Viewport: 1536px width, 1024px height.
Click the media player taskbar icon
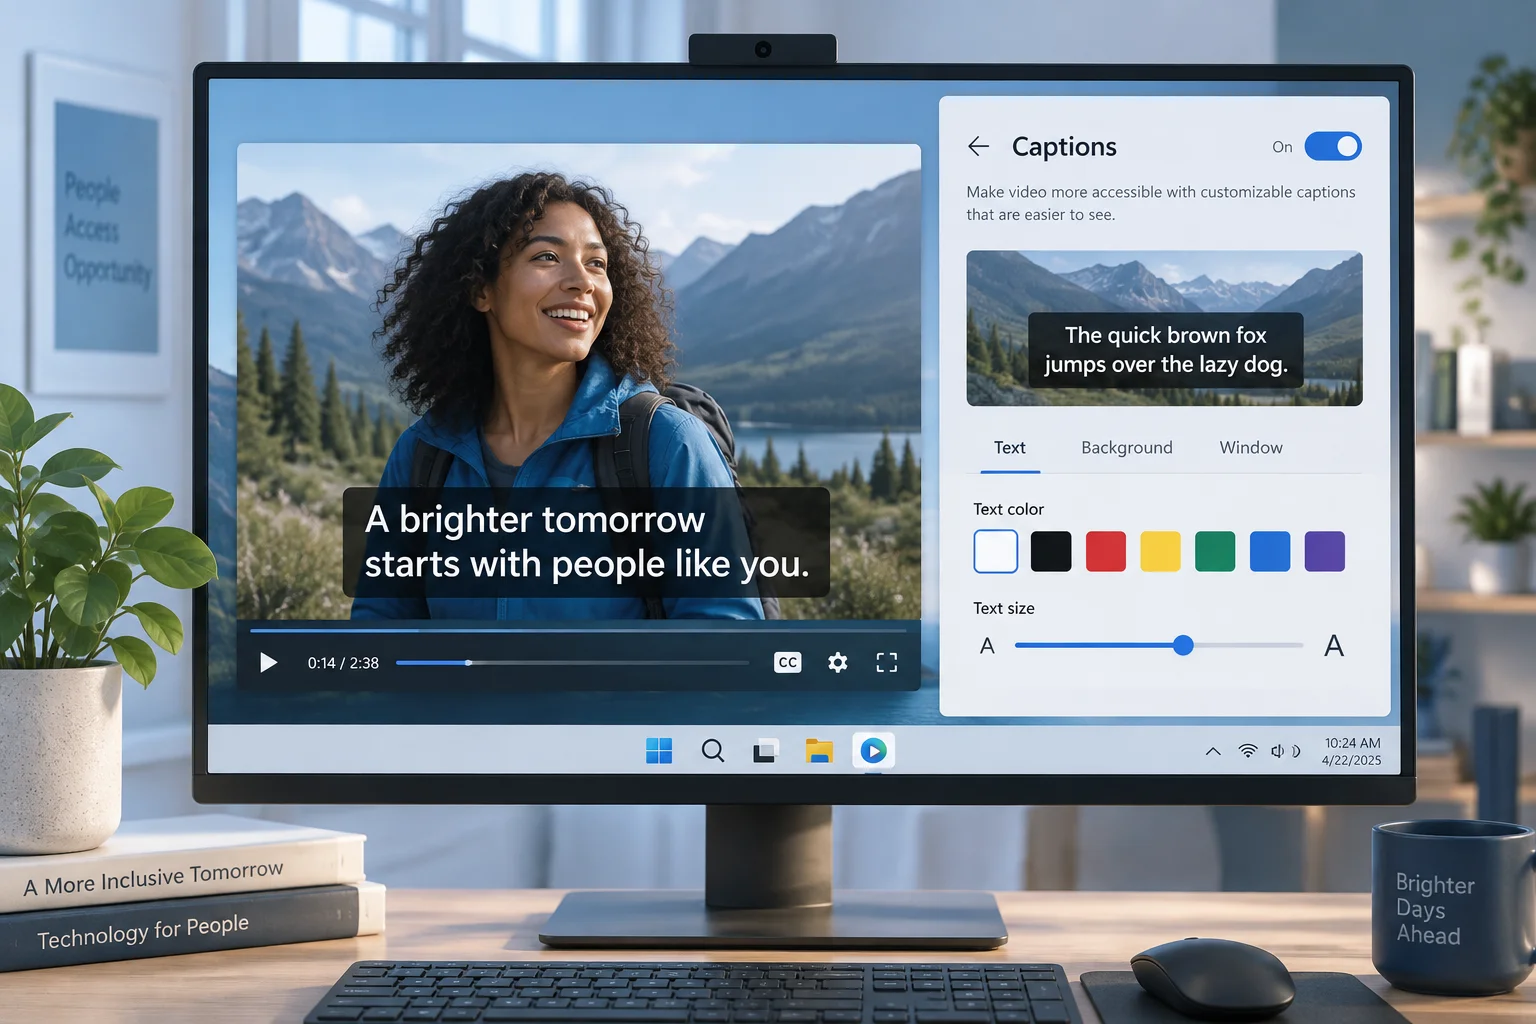[x=873, y=751]
